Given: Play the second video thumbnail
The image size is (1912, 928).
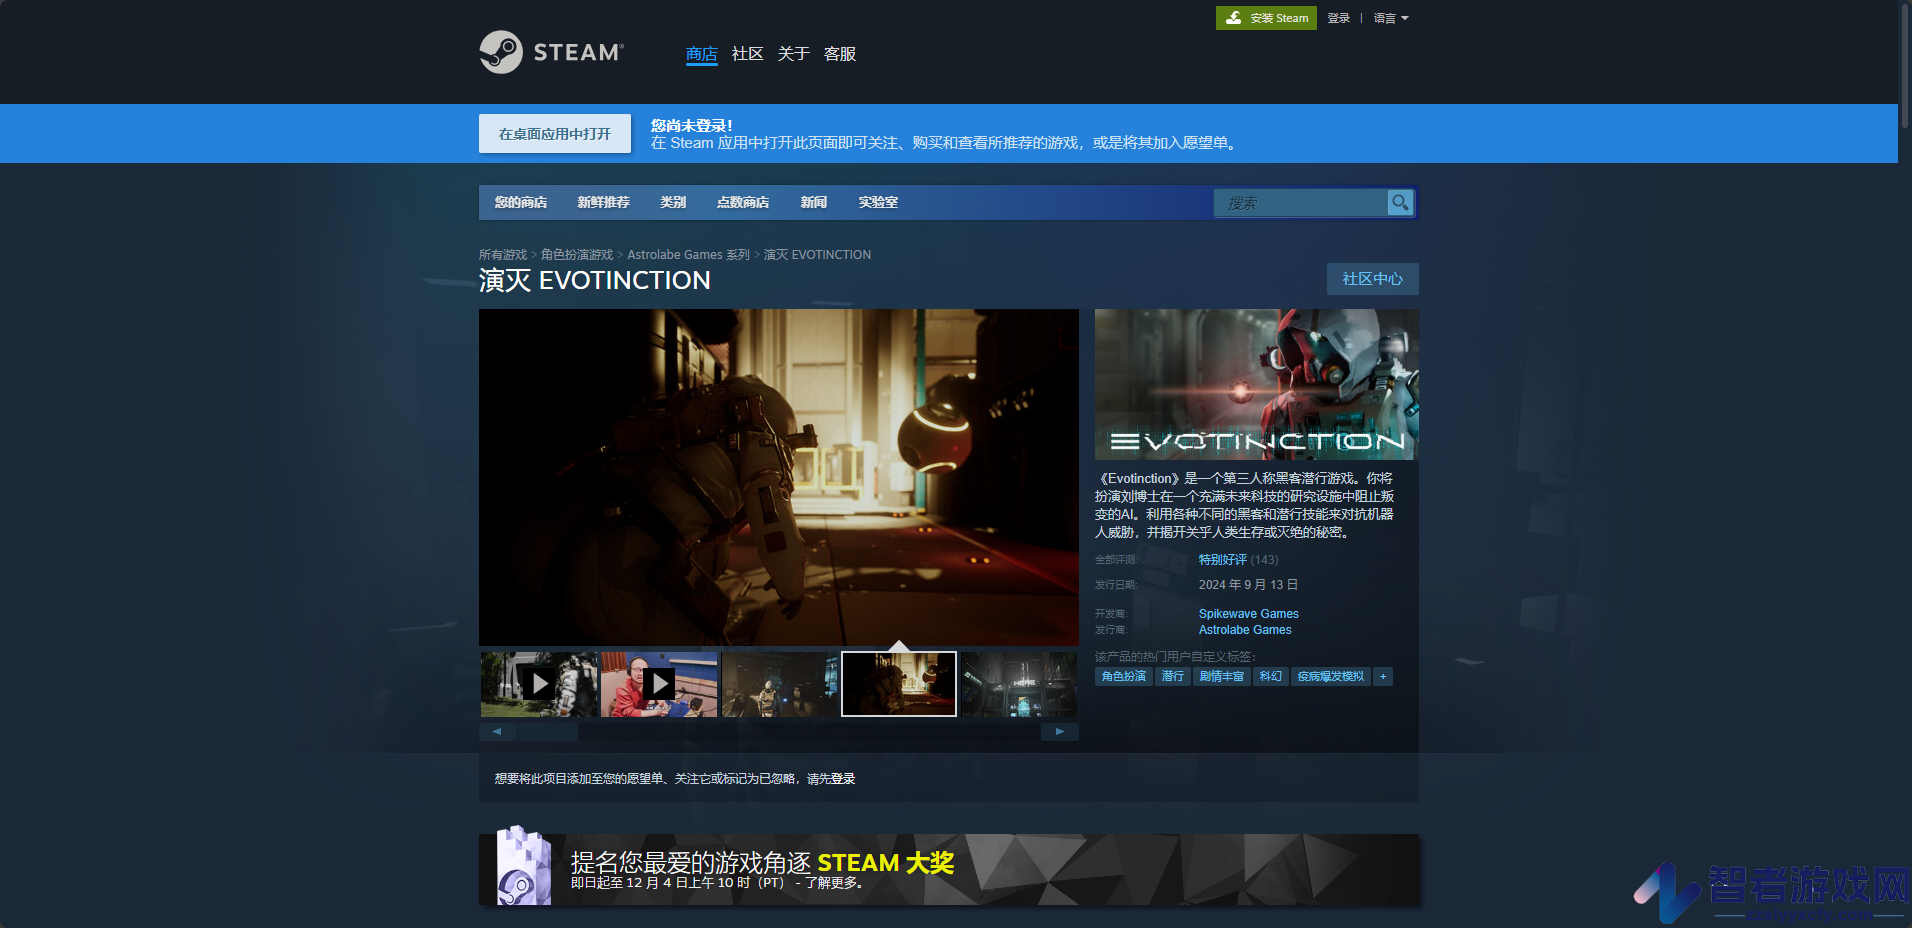Looking at the screenshot, I should [659, 684].
